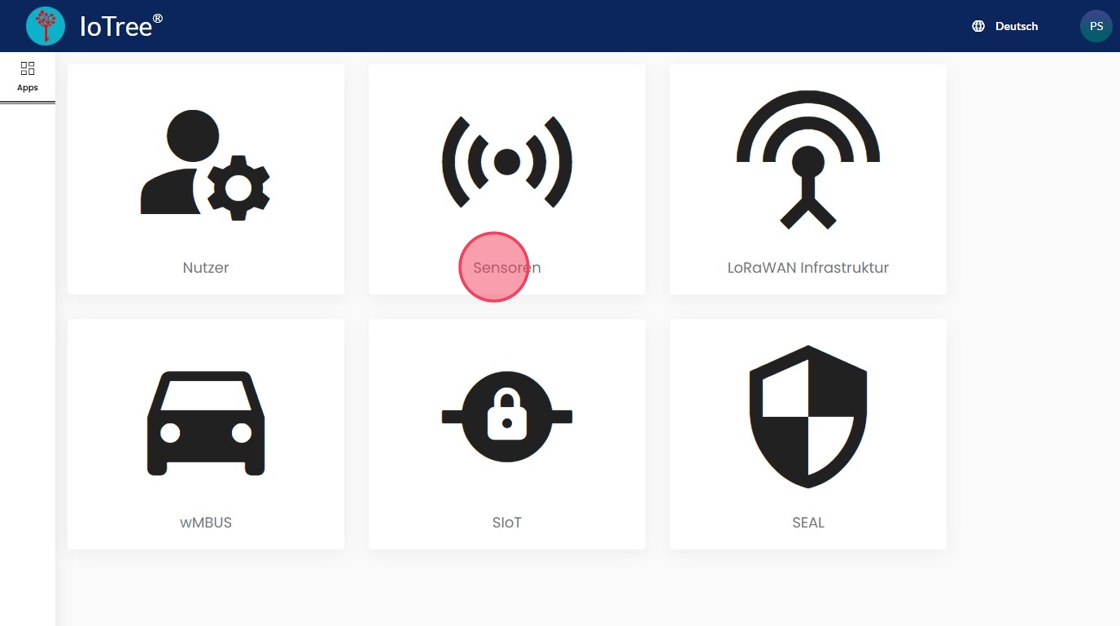
Task: Click the globe language icon
Action: [x=979, y=26]
